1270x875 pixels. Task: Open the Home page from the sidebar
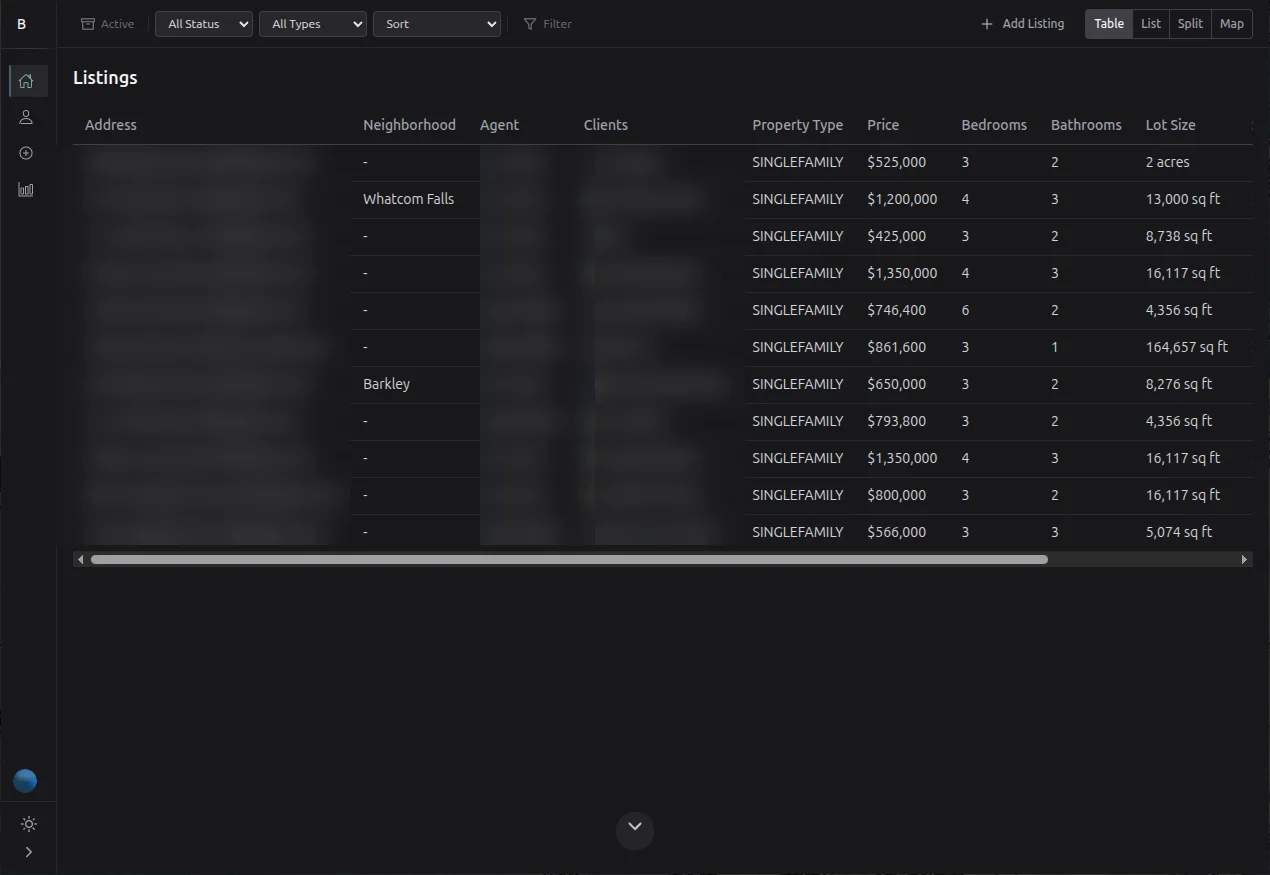click(x=25, y=81)
